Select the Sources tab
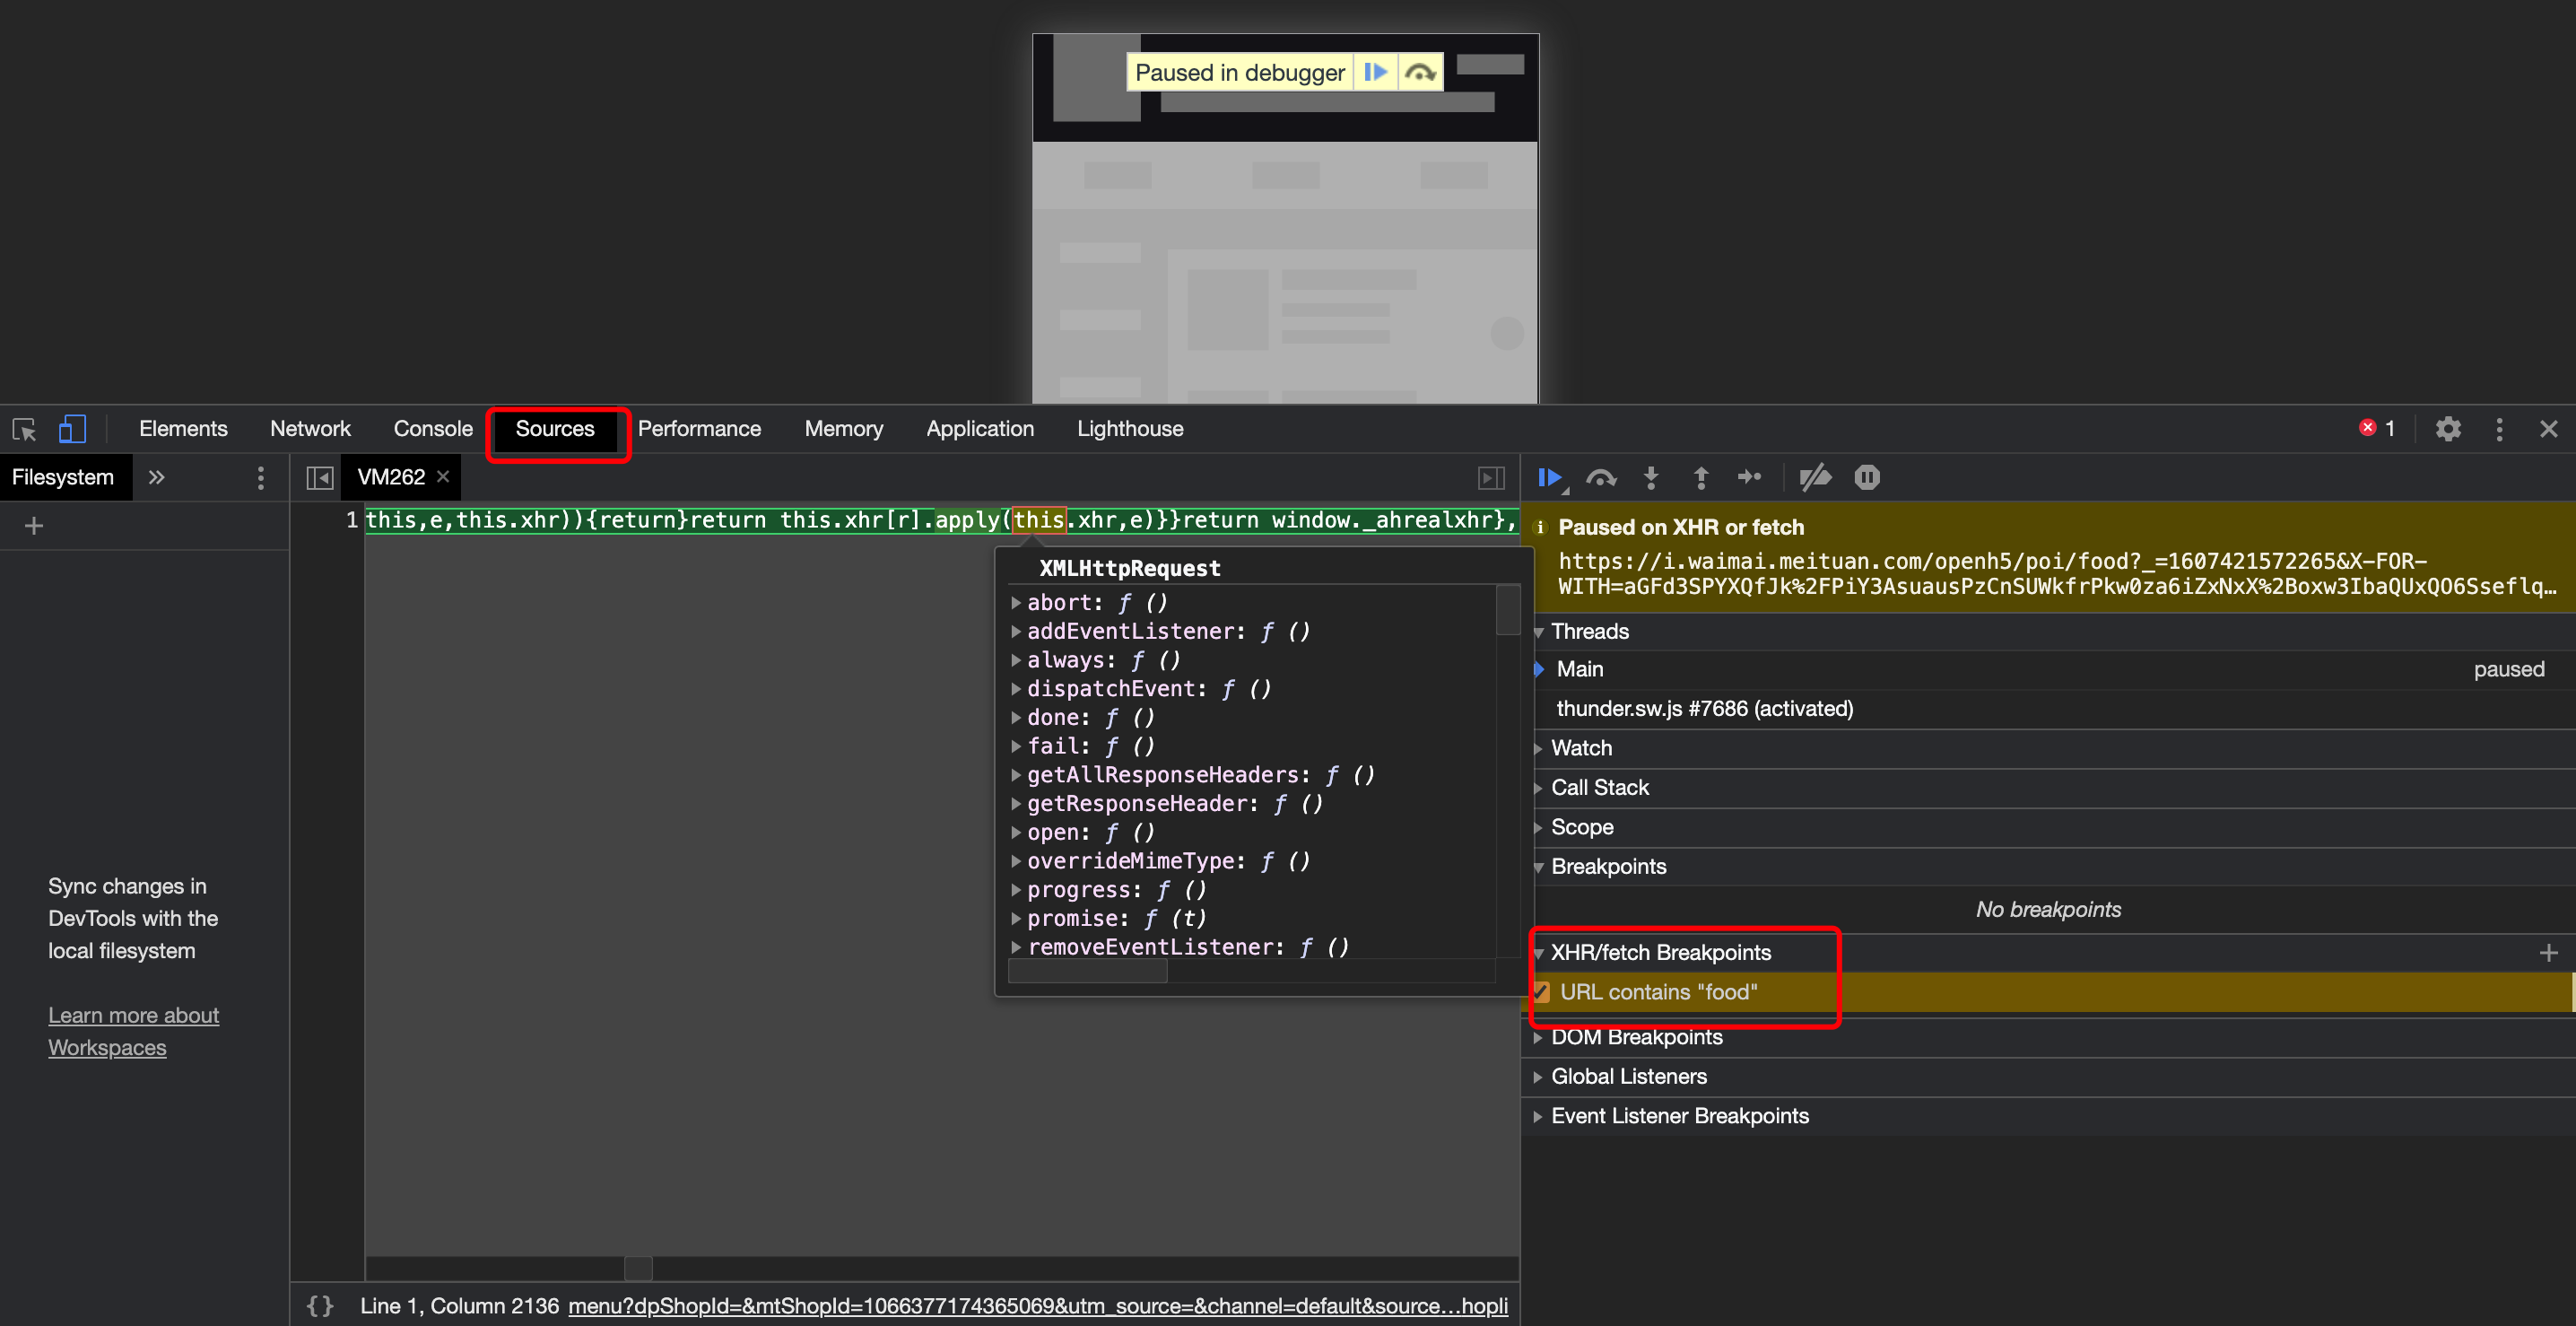This screenshot has height=1326, width=2576. 555,429
